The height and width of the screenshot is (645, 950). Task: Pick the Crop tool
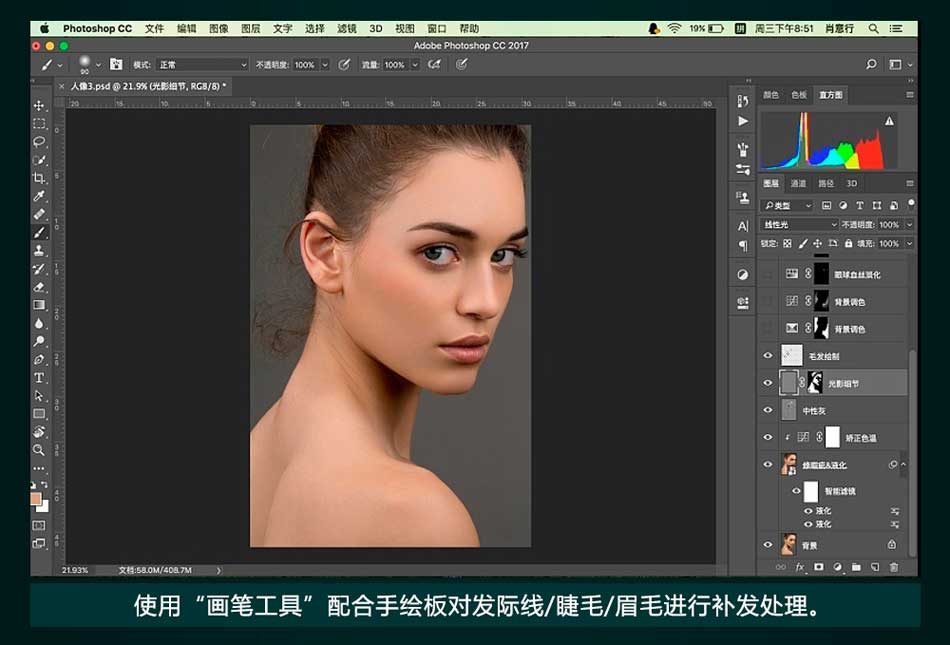(x=39, y=178)
